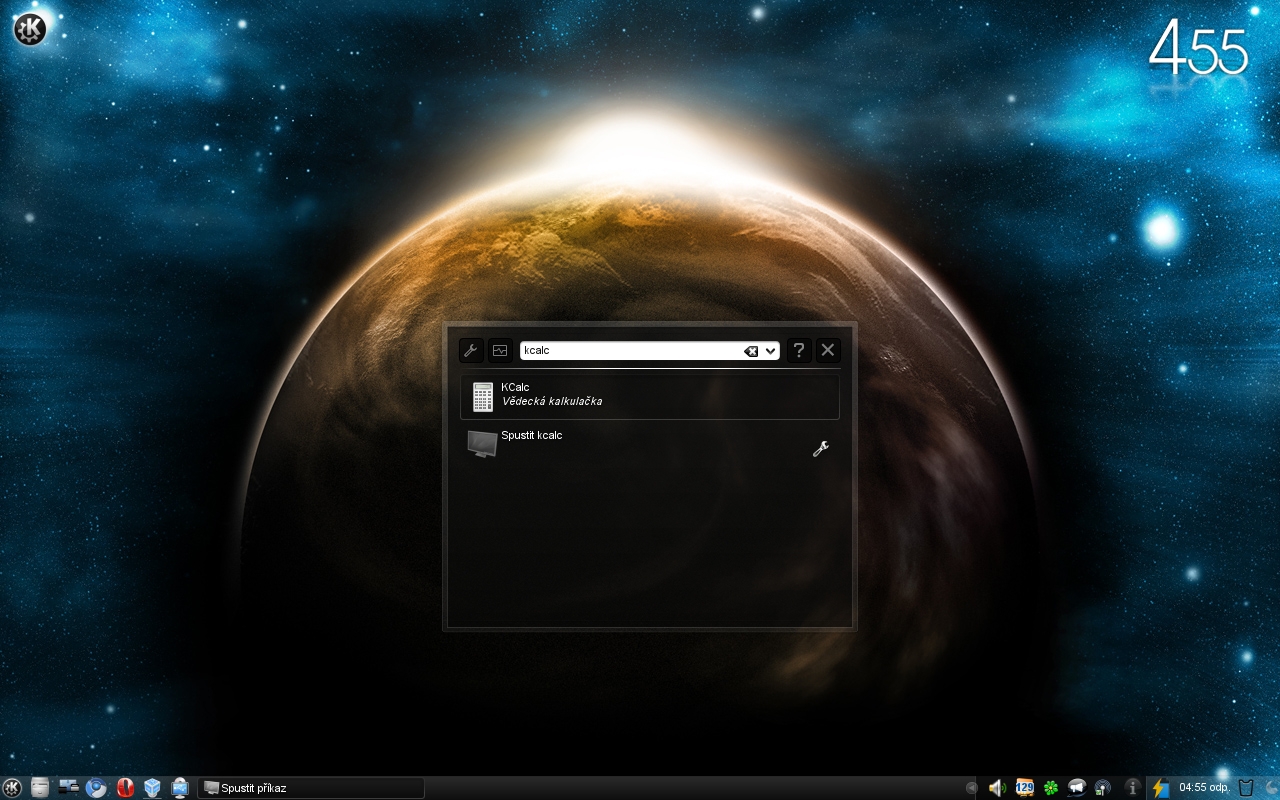
Task: Open system activity monitor button in KRunner
Action: point(500,351)
